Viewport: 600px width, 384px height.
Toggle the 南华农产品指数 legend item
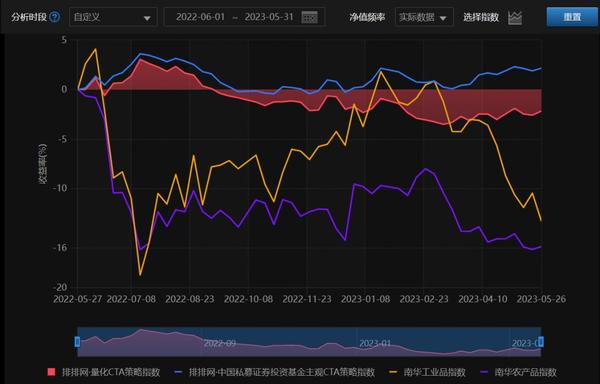point(518,372)
